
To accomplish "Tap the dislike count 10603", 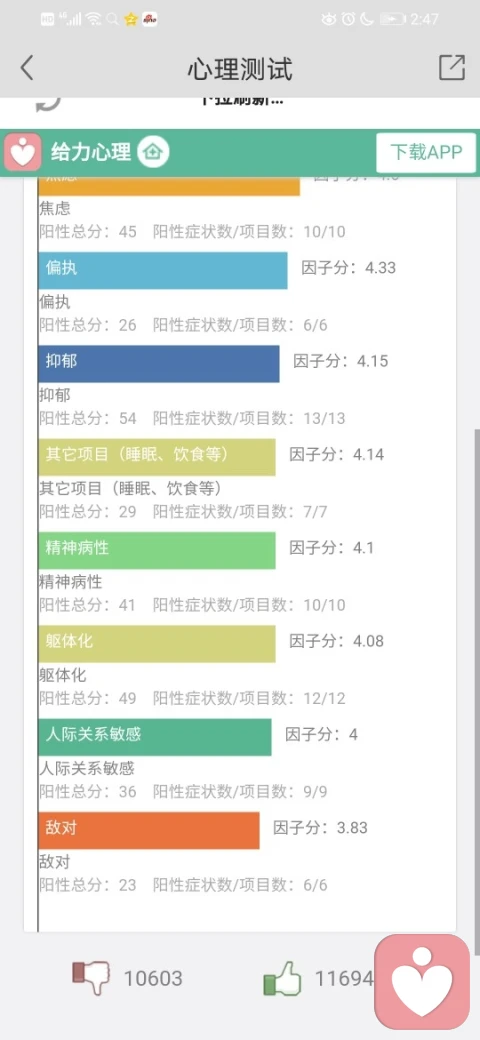I will tap(153, 978).
